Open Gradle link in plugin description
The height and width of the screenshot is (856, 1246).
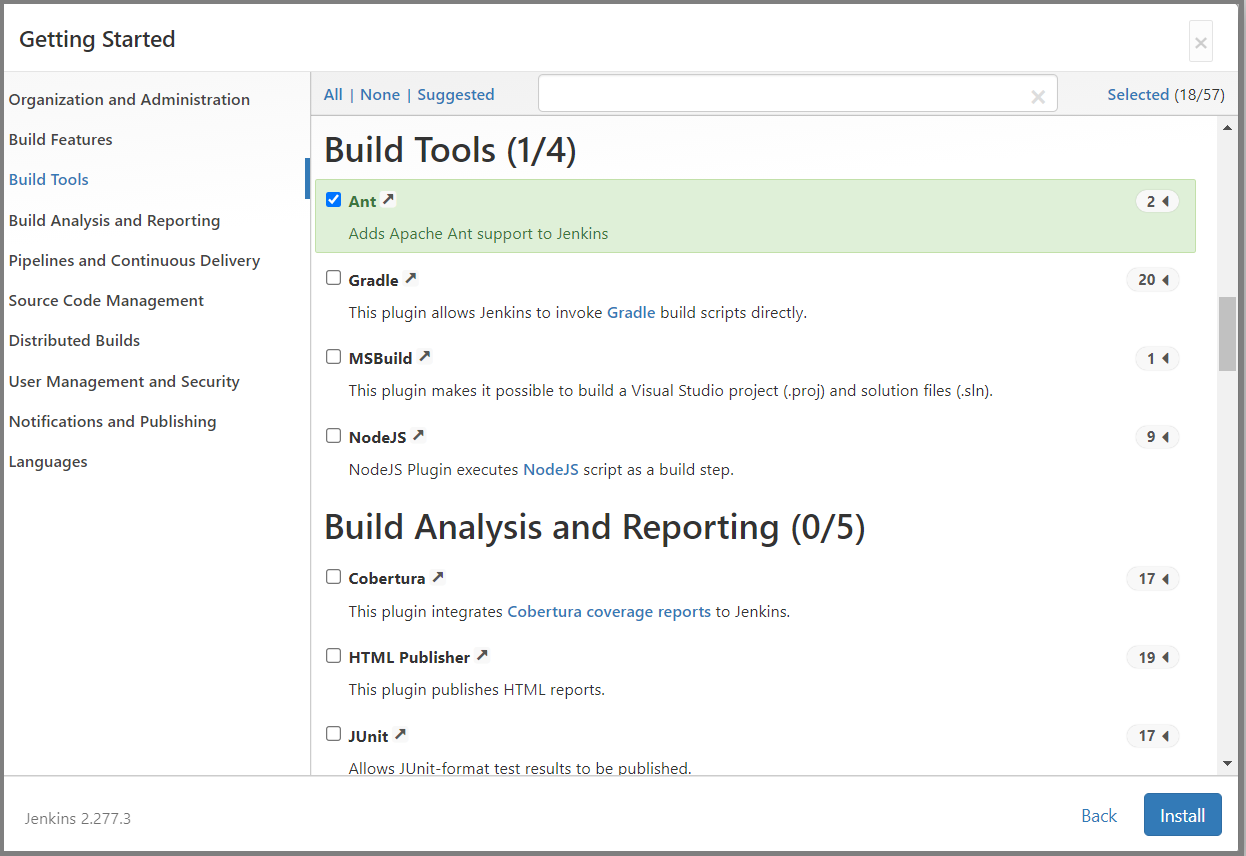click(631, 312)
